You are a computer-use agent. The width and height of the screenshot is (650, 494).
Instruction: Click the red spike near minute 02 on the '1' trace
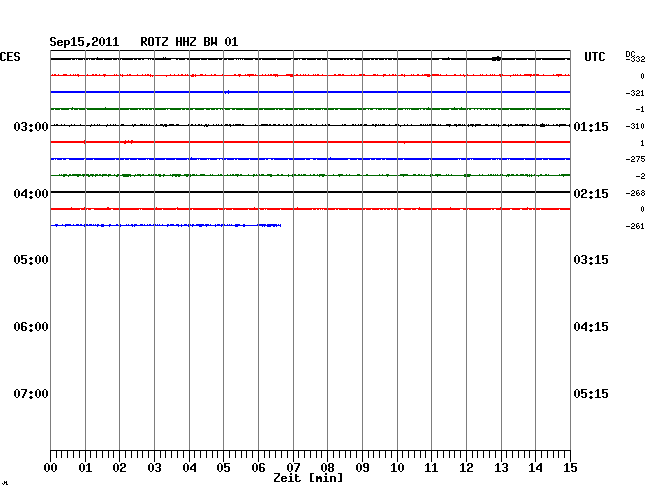129,142
